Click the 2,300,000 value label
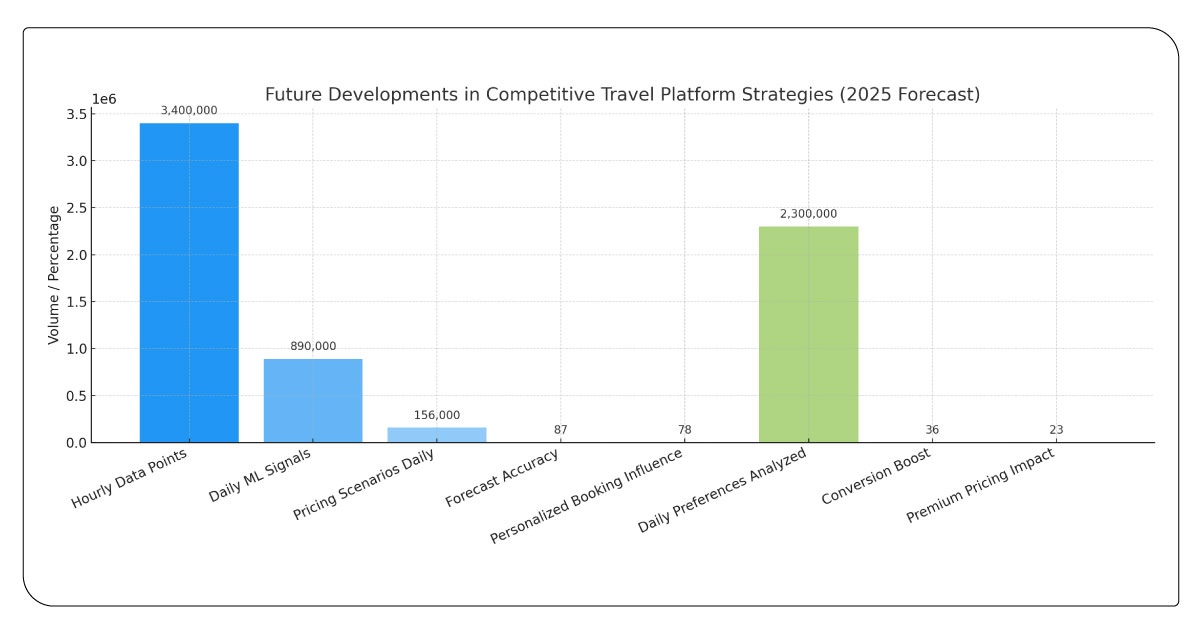This screenshot has height=634, width=1202. (x=807, y=213)
